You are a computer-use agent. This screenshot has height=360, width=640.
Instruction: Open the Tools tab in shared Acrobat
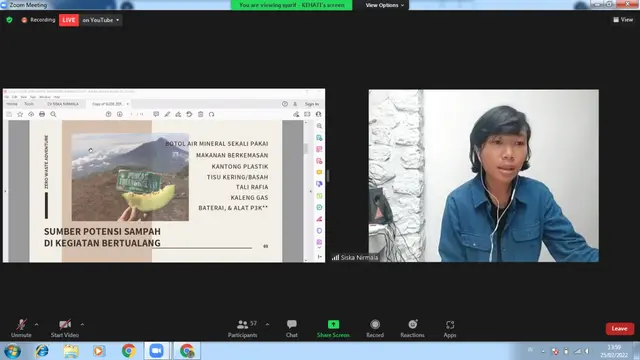(29, 104)
